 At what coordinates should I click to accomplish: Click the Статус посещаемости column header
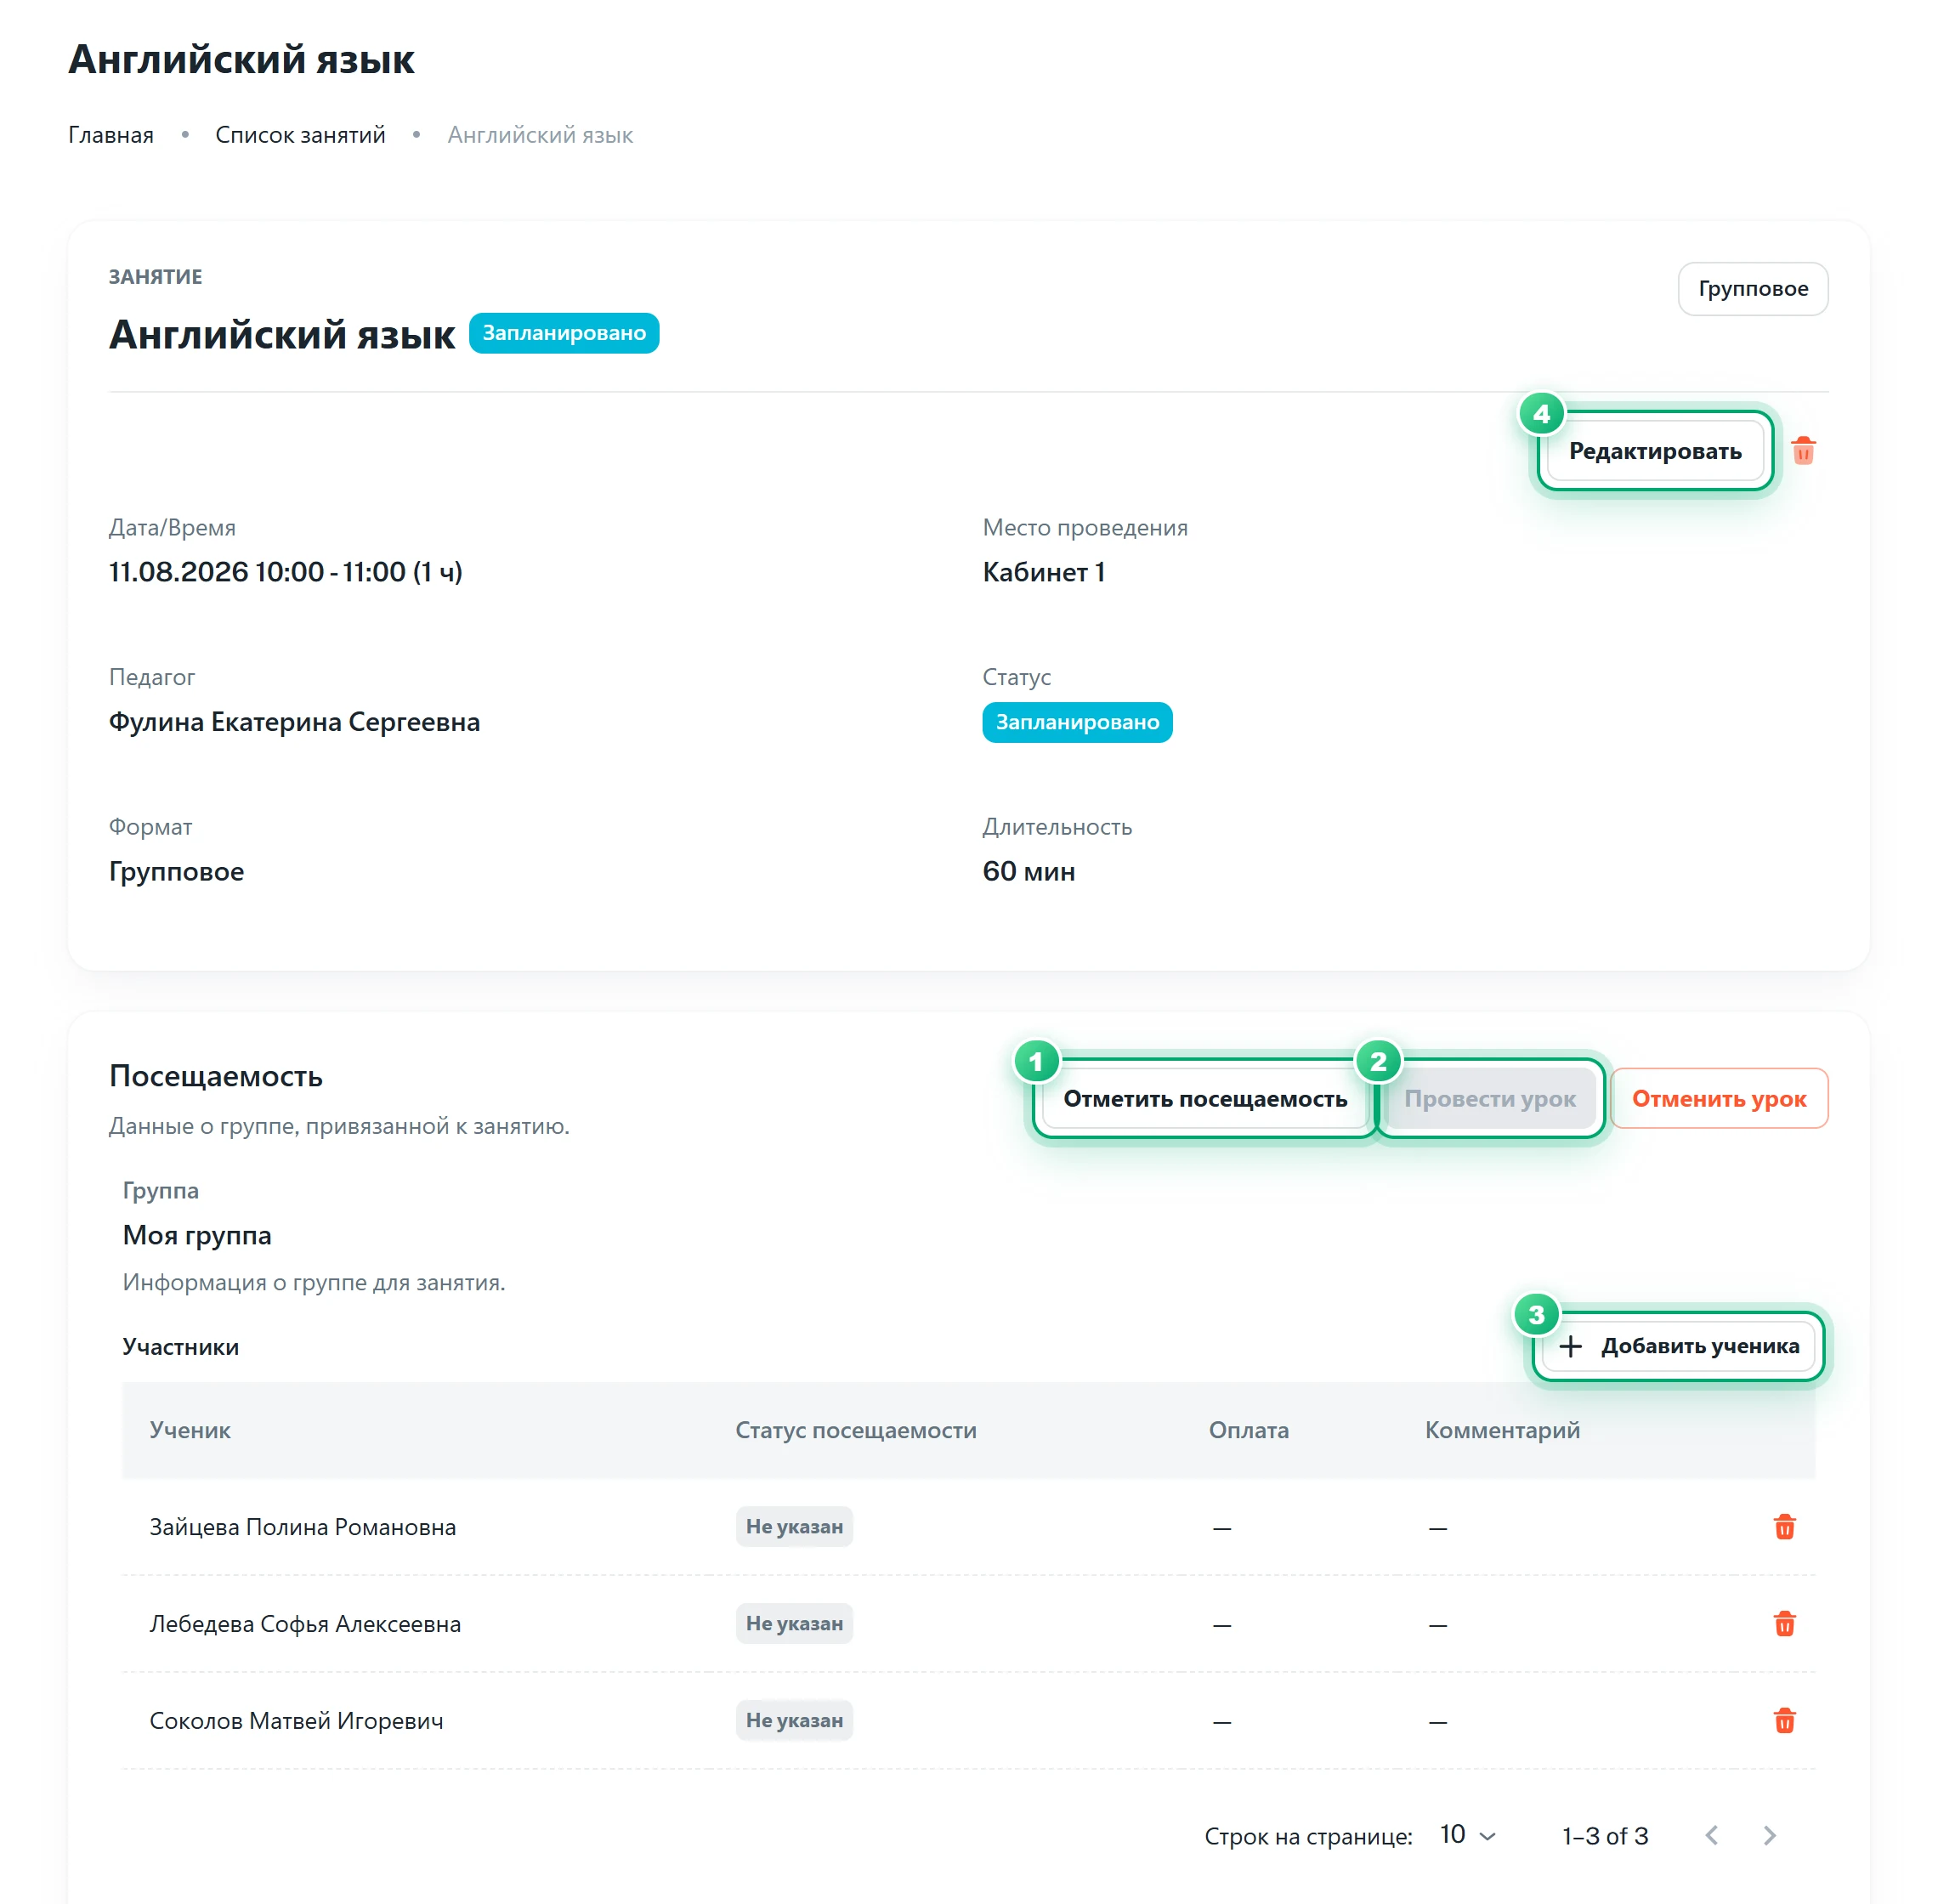[x=856, y=1430]
